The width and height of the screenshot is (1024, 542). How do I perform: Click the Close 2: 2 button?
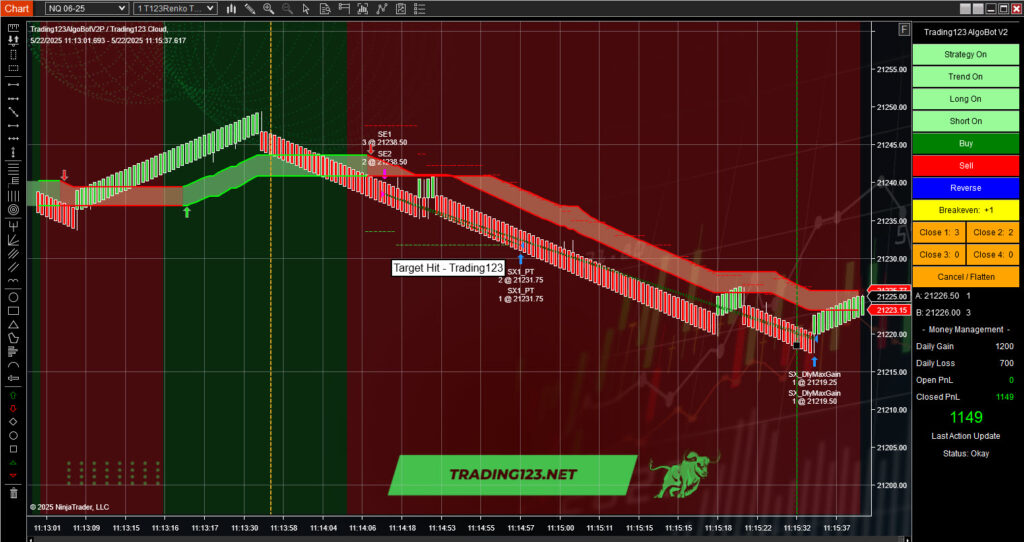(x=993, y=232)
